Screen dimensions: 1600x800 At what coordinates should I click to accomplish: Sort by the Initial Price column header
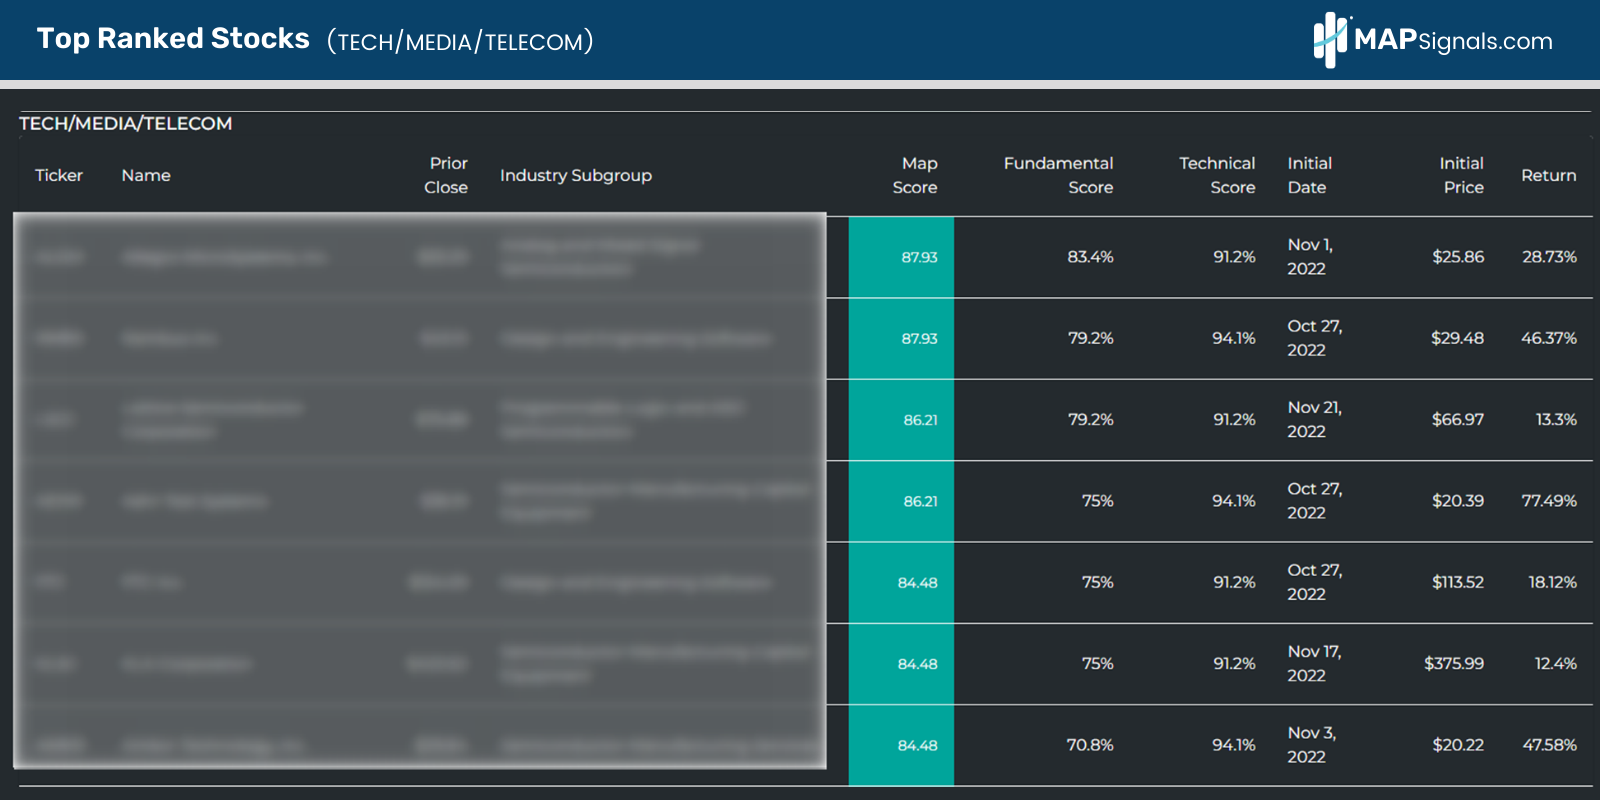point(1462,175)
